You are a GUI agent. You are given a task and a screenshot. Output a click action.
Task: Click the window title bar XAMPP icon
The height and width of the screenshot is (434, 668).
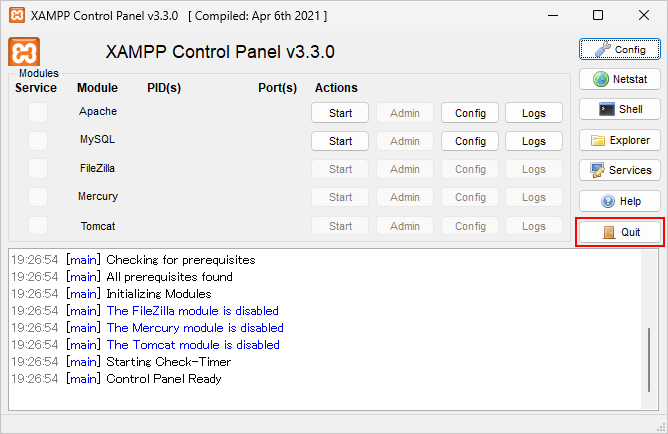tap(17, 16)
